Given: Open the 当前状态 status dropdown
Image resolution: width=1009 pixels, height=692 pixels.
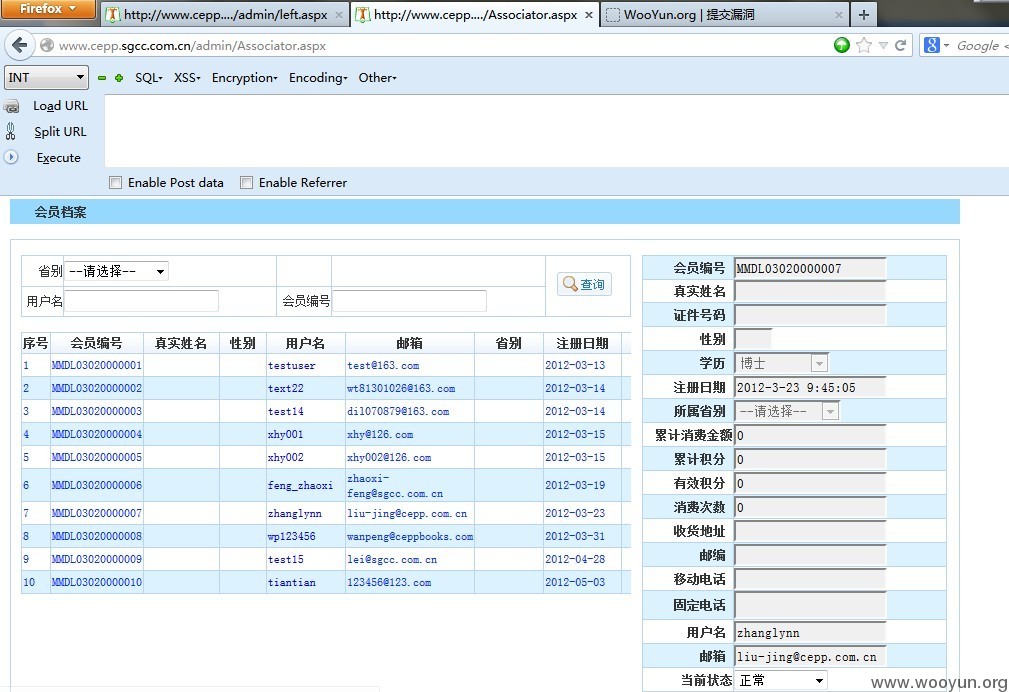Looking at the screenshot, I should pyautogui.click(x=781, y=680).
